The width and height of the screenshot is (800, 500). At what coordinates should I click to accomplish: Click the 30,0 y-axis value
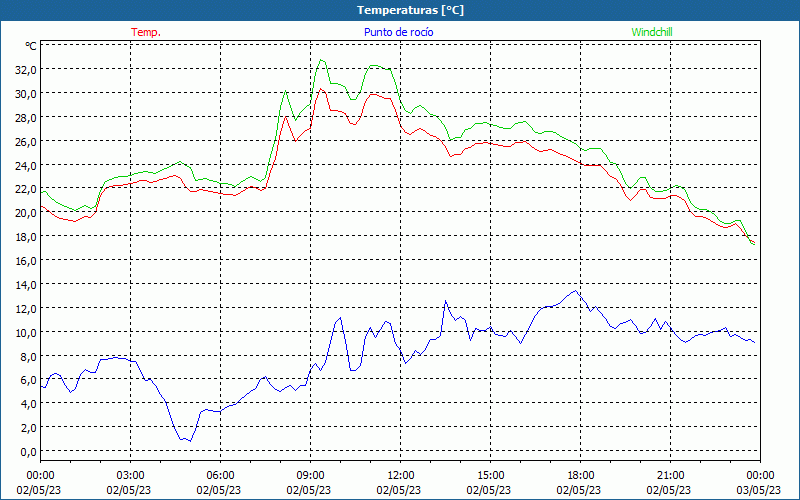pos(26,94)
